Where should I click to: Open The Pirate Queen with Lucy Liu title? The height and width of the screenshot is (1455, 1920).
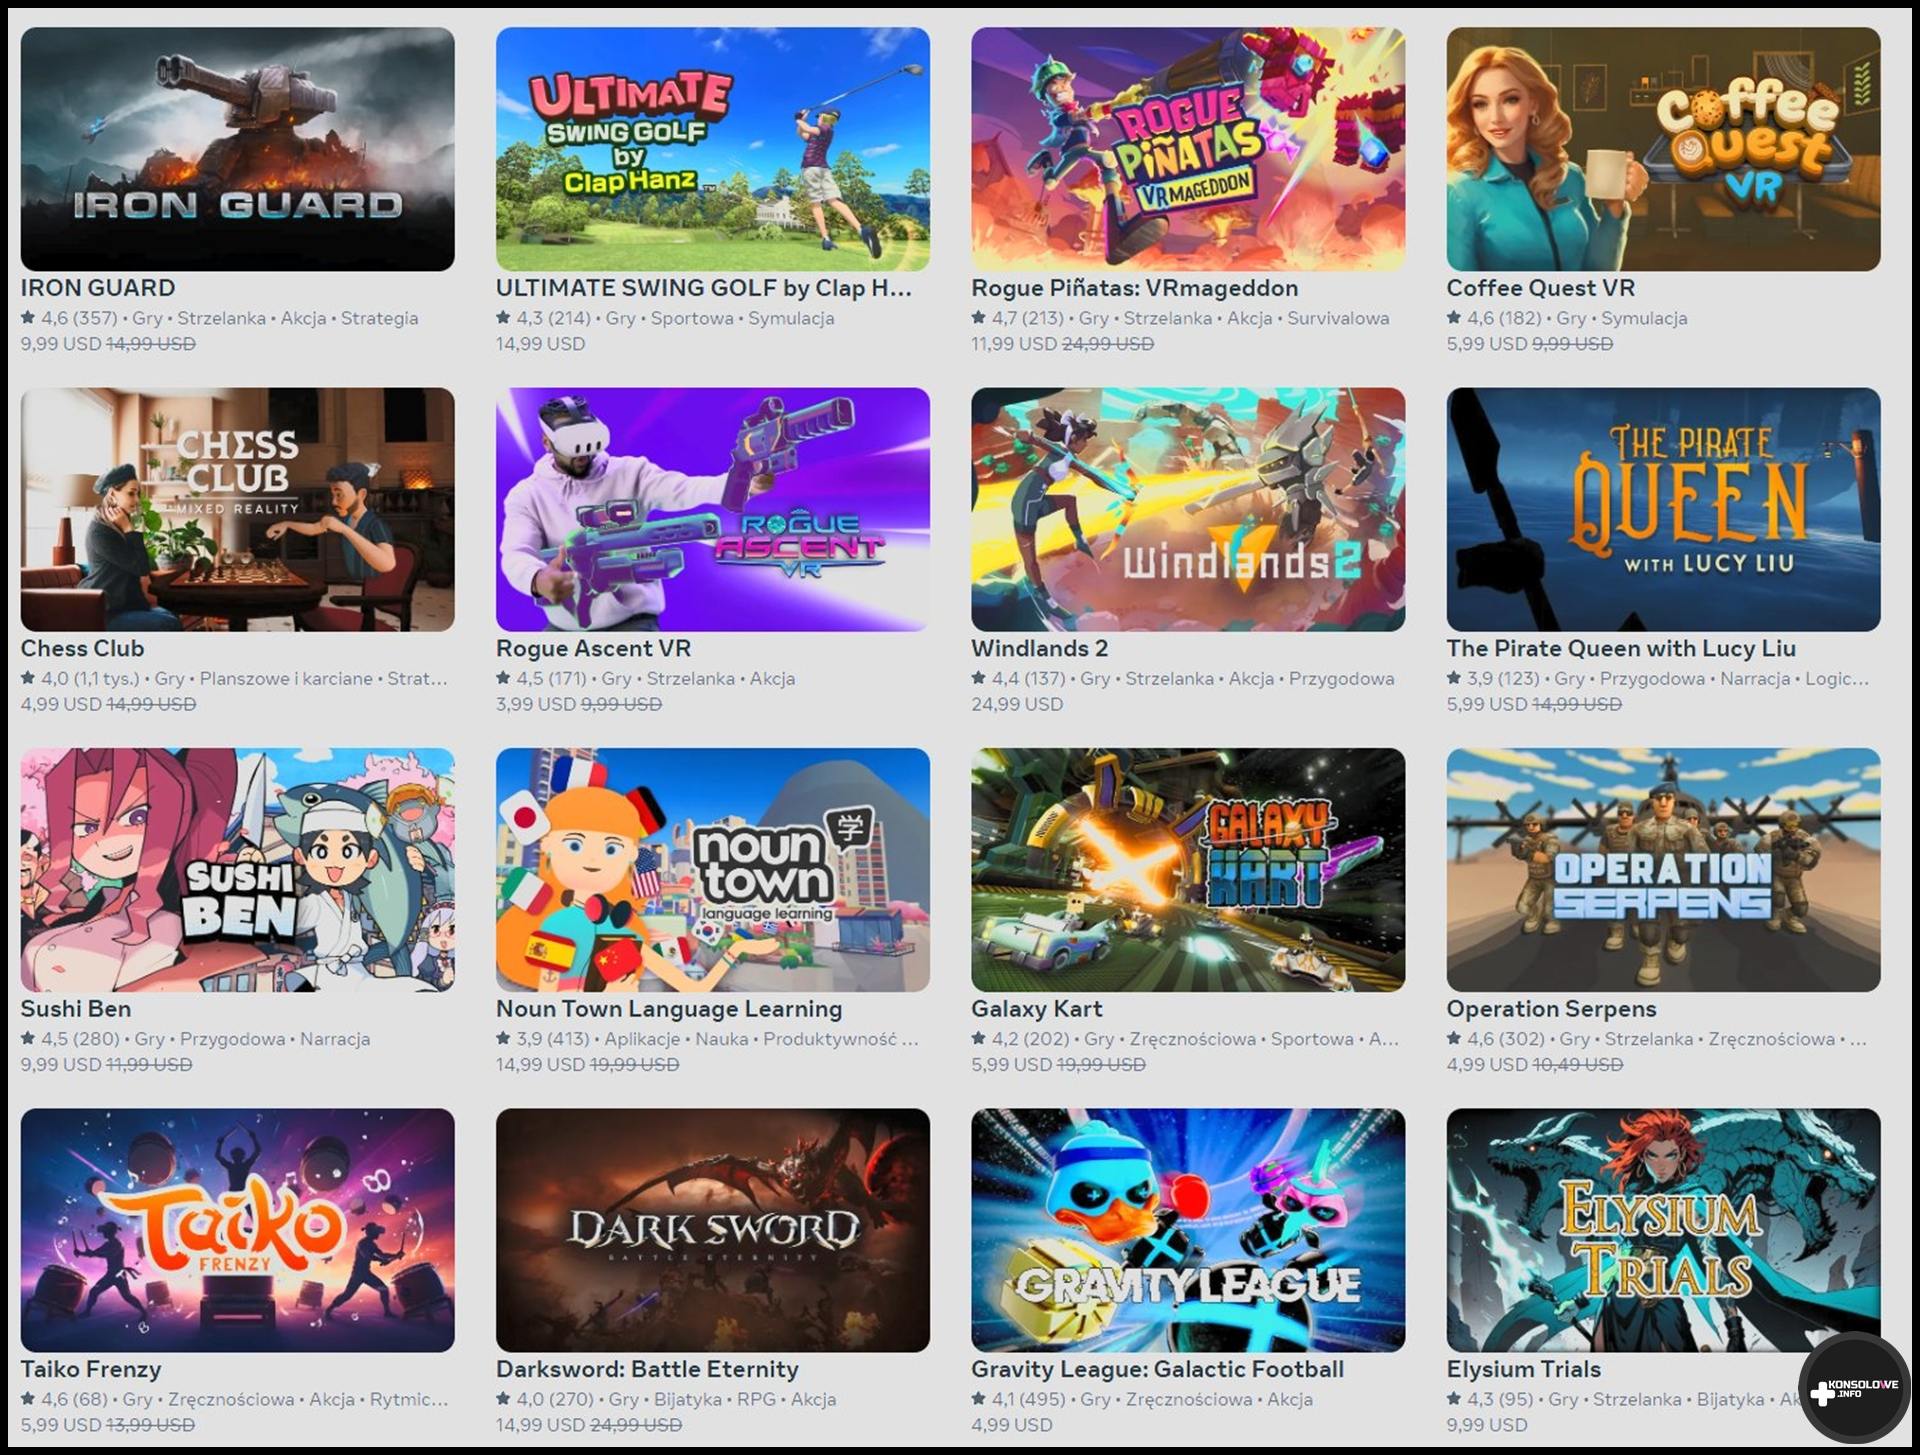1620,648
